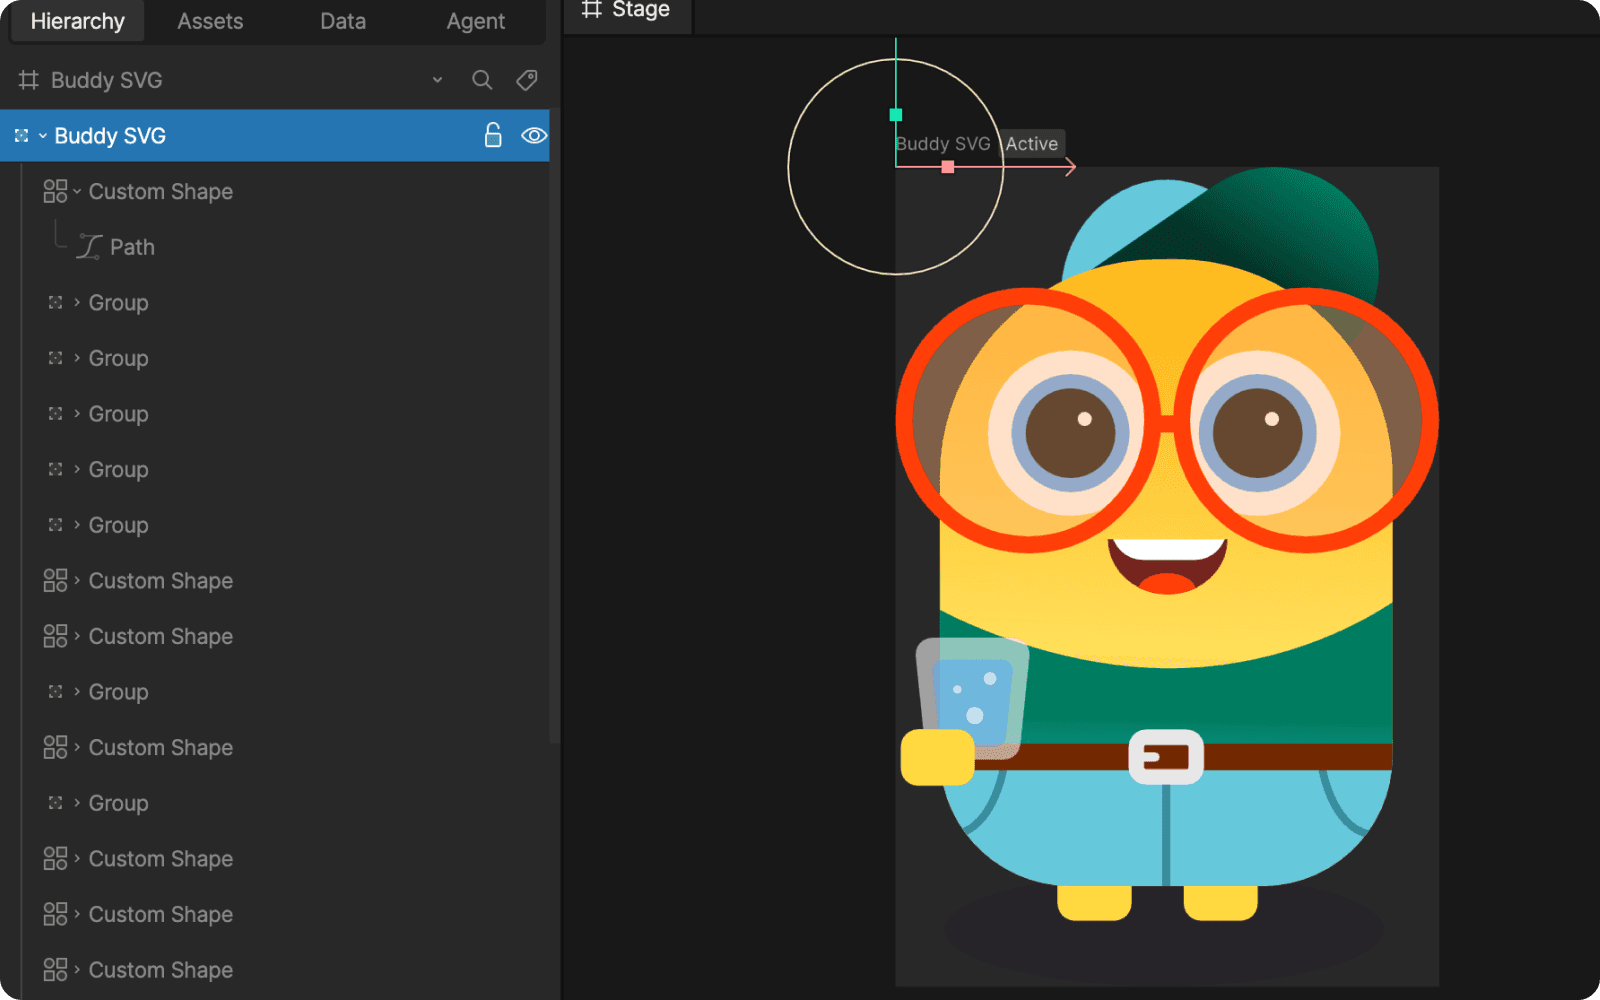Click the Buddy SVG label on stage
This screenshot has width=1600, height=1000.
(x=943, y=144)
